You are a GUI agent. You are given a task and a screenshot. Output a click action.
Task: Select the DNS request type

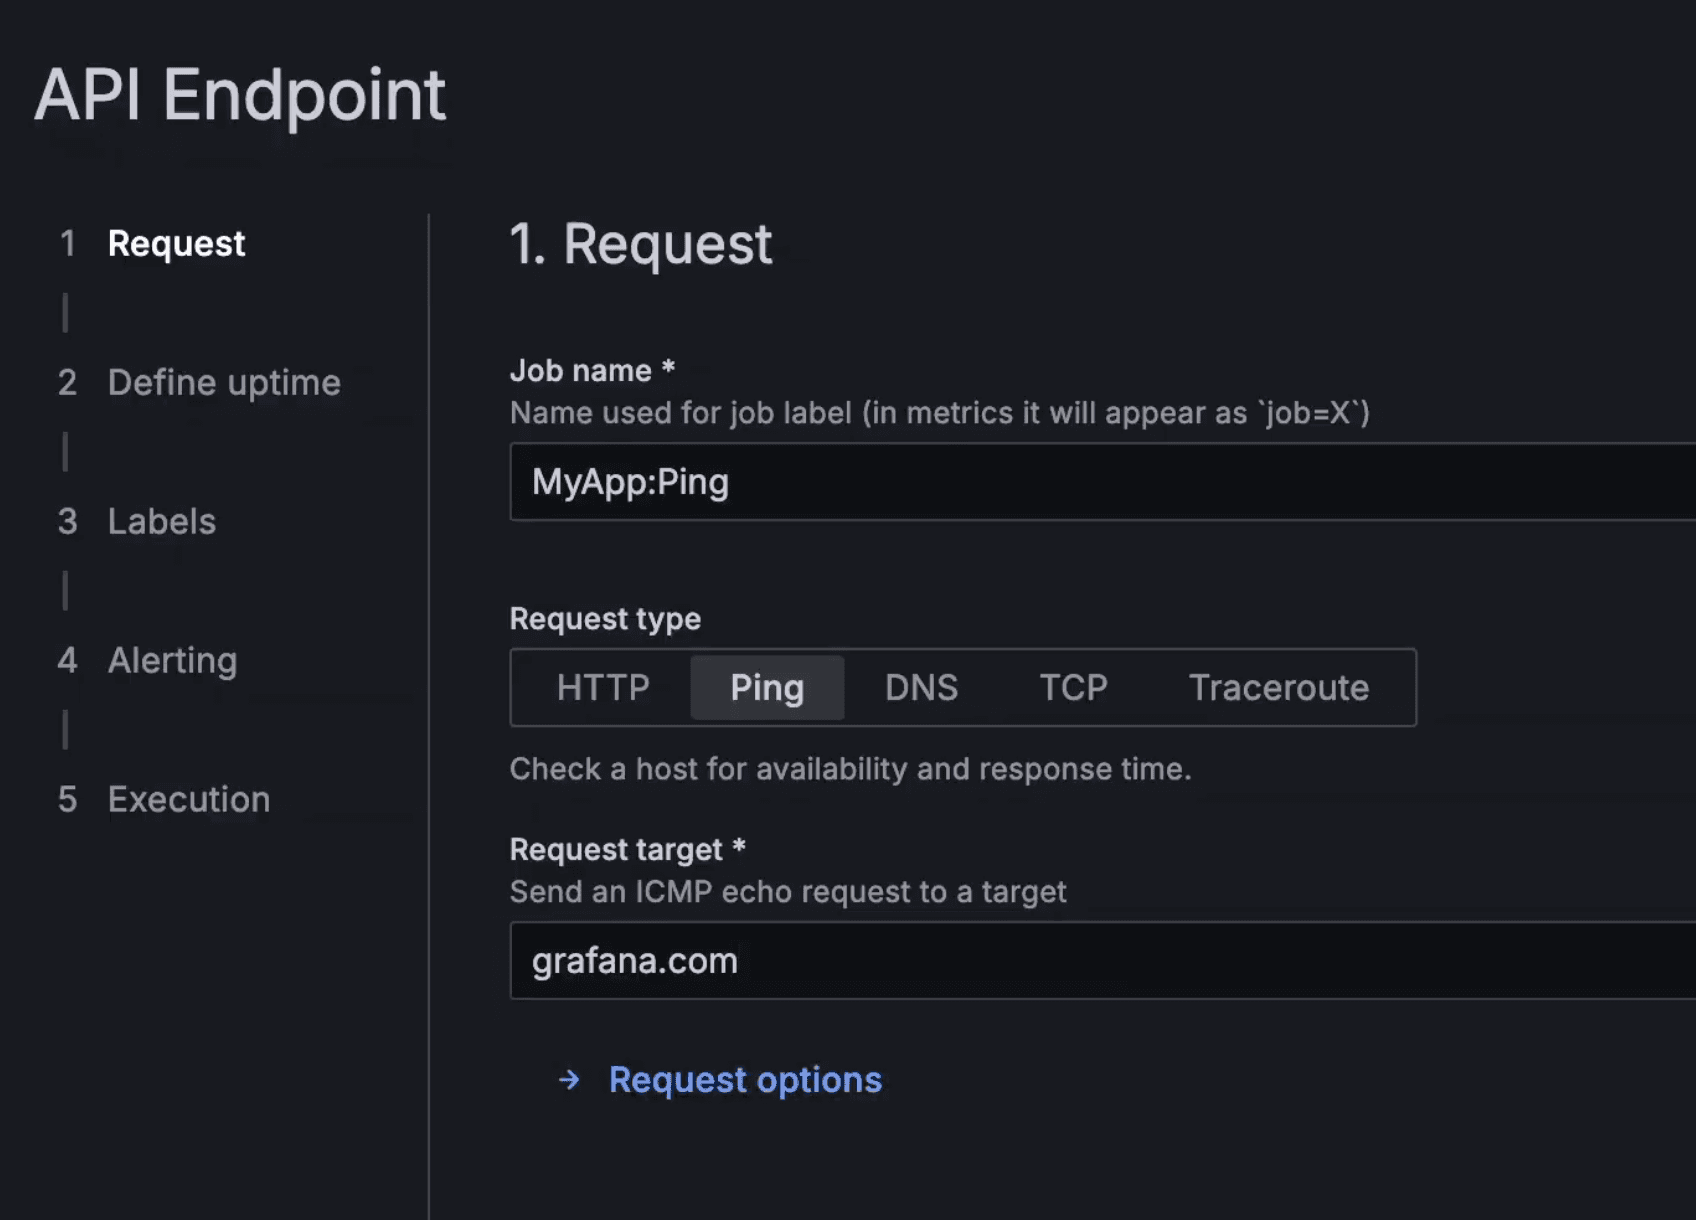tap(921, 687)
